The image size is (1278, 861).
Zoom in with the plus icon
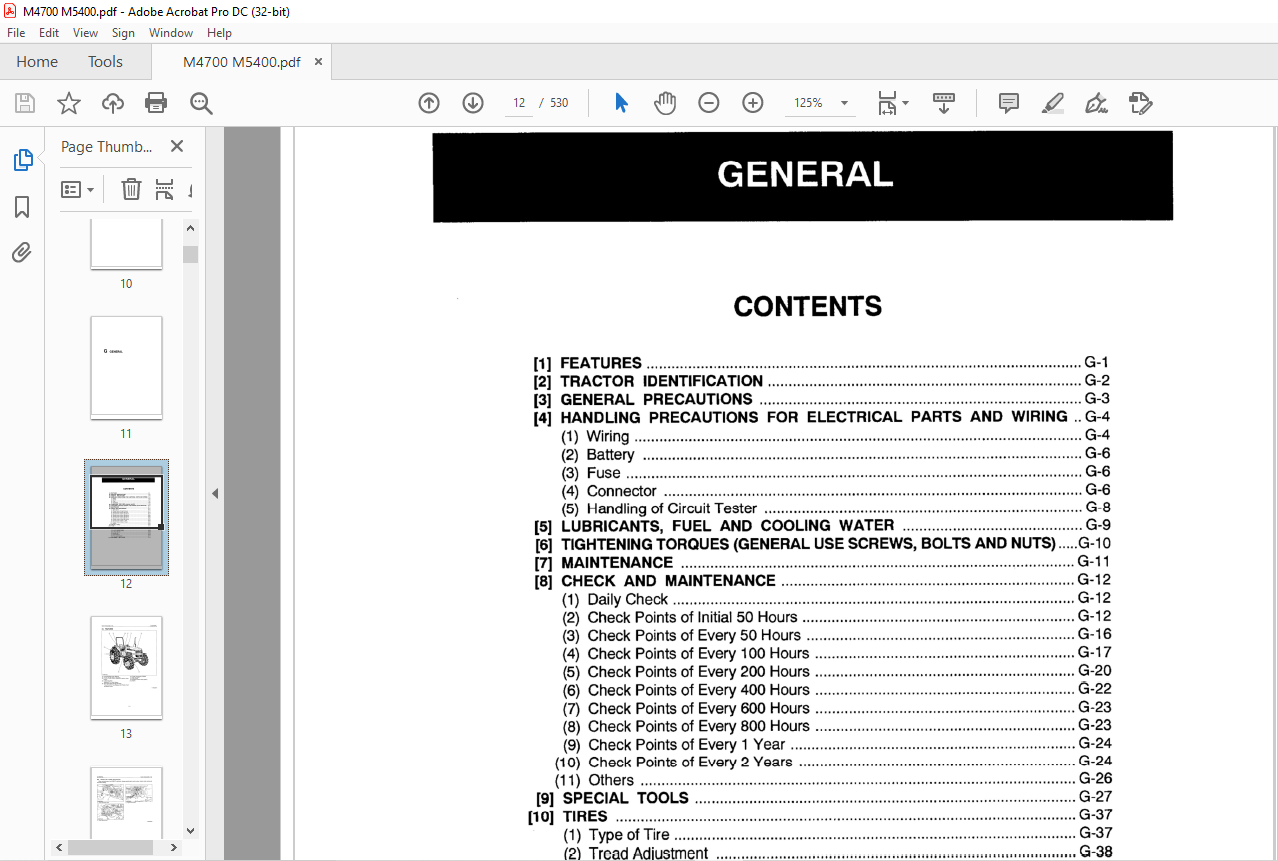coord(753,103)
